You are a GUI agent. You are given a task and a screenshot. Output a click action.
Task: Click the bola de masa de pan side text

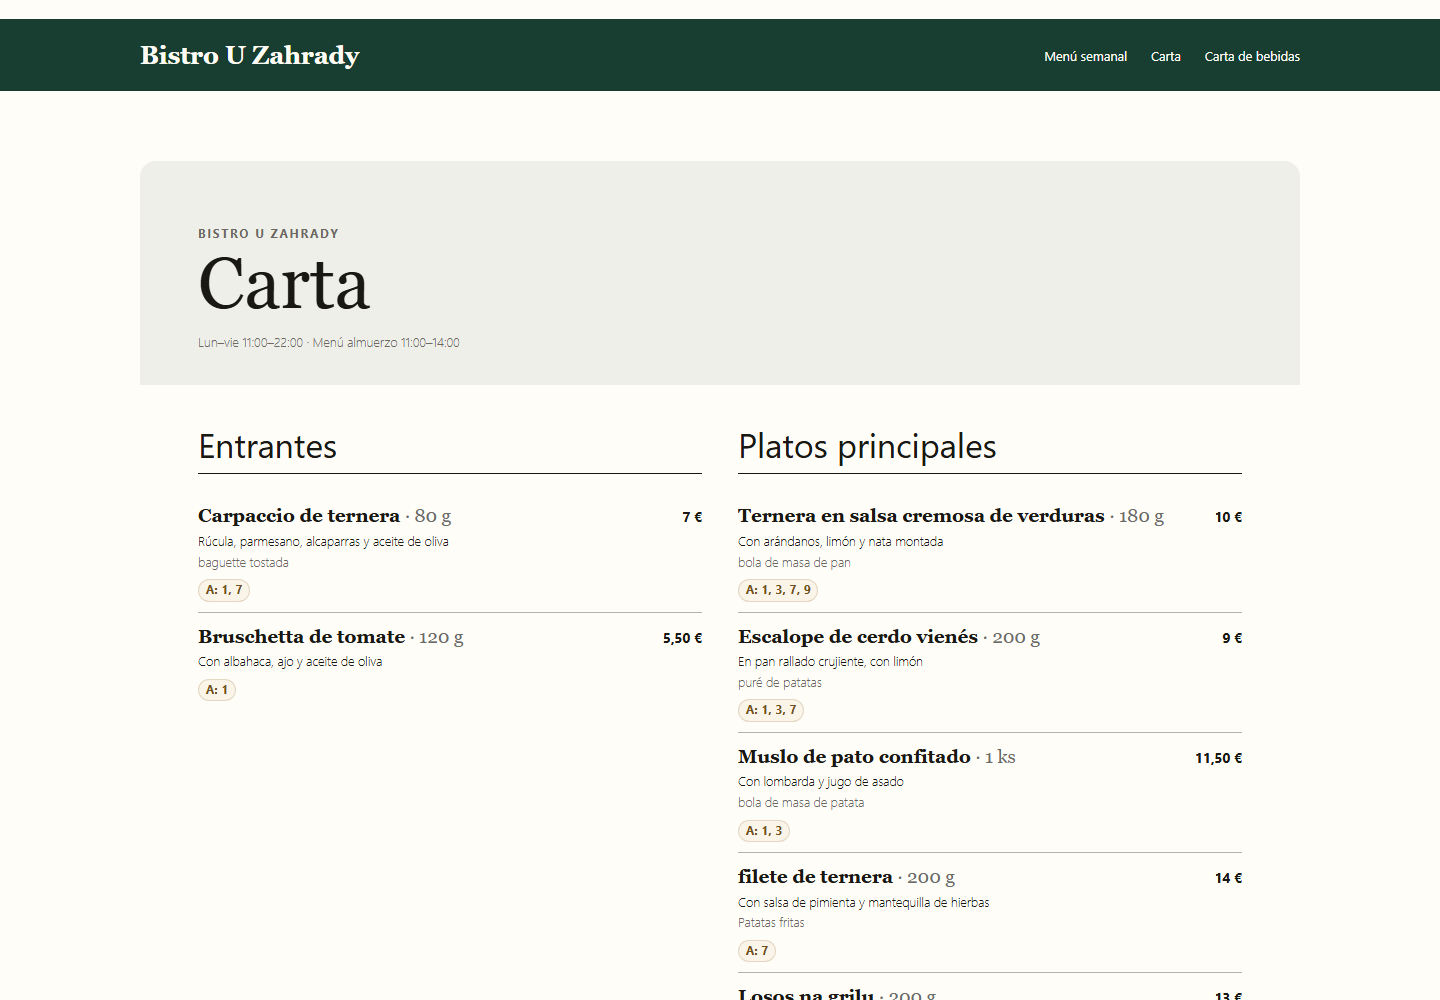coord(794,562)
